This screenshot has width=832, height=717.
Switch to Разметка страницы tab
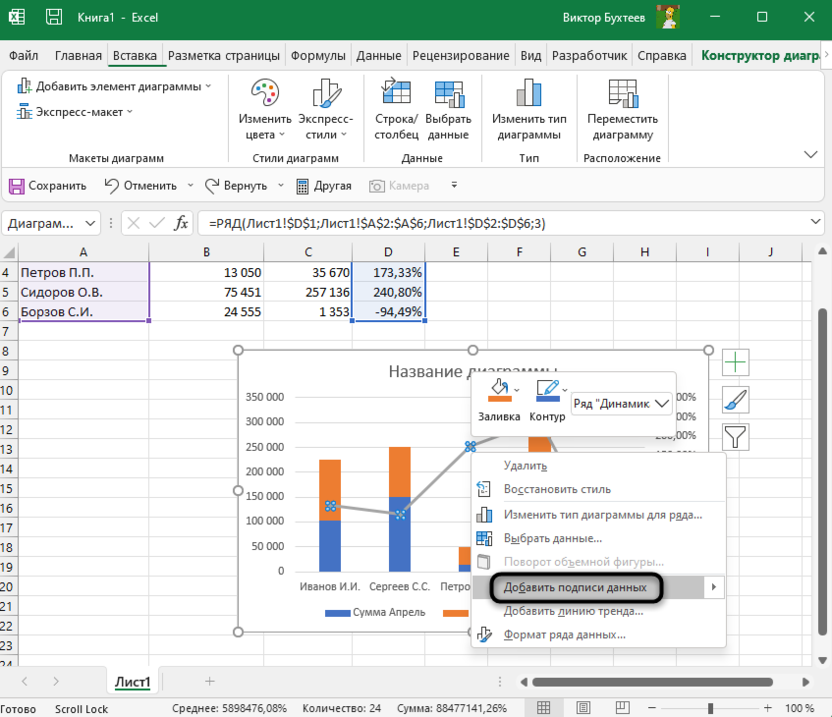point(223,56)
